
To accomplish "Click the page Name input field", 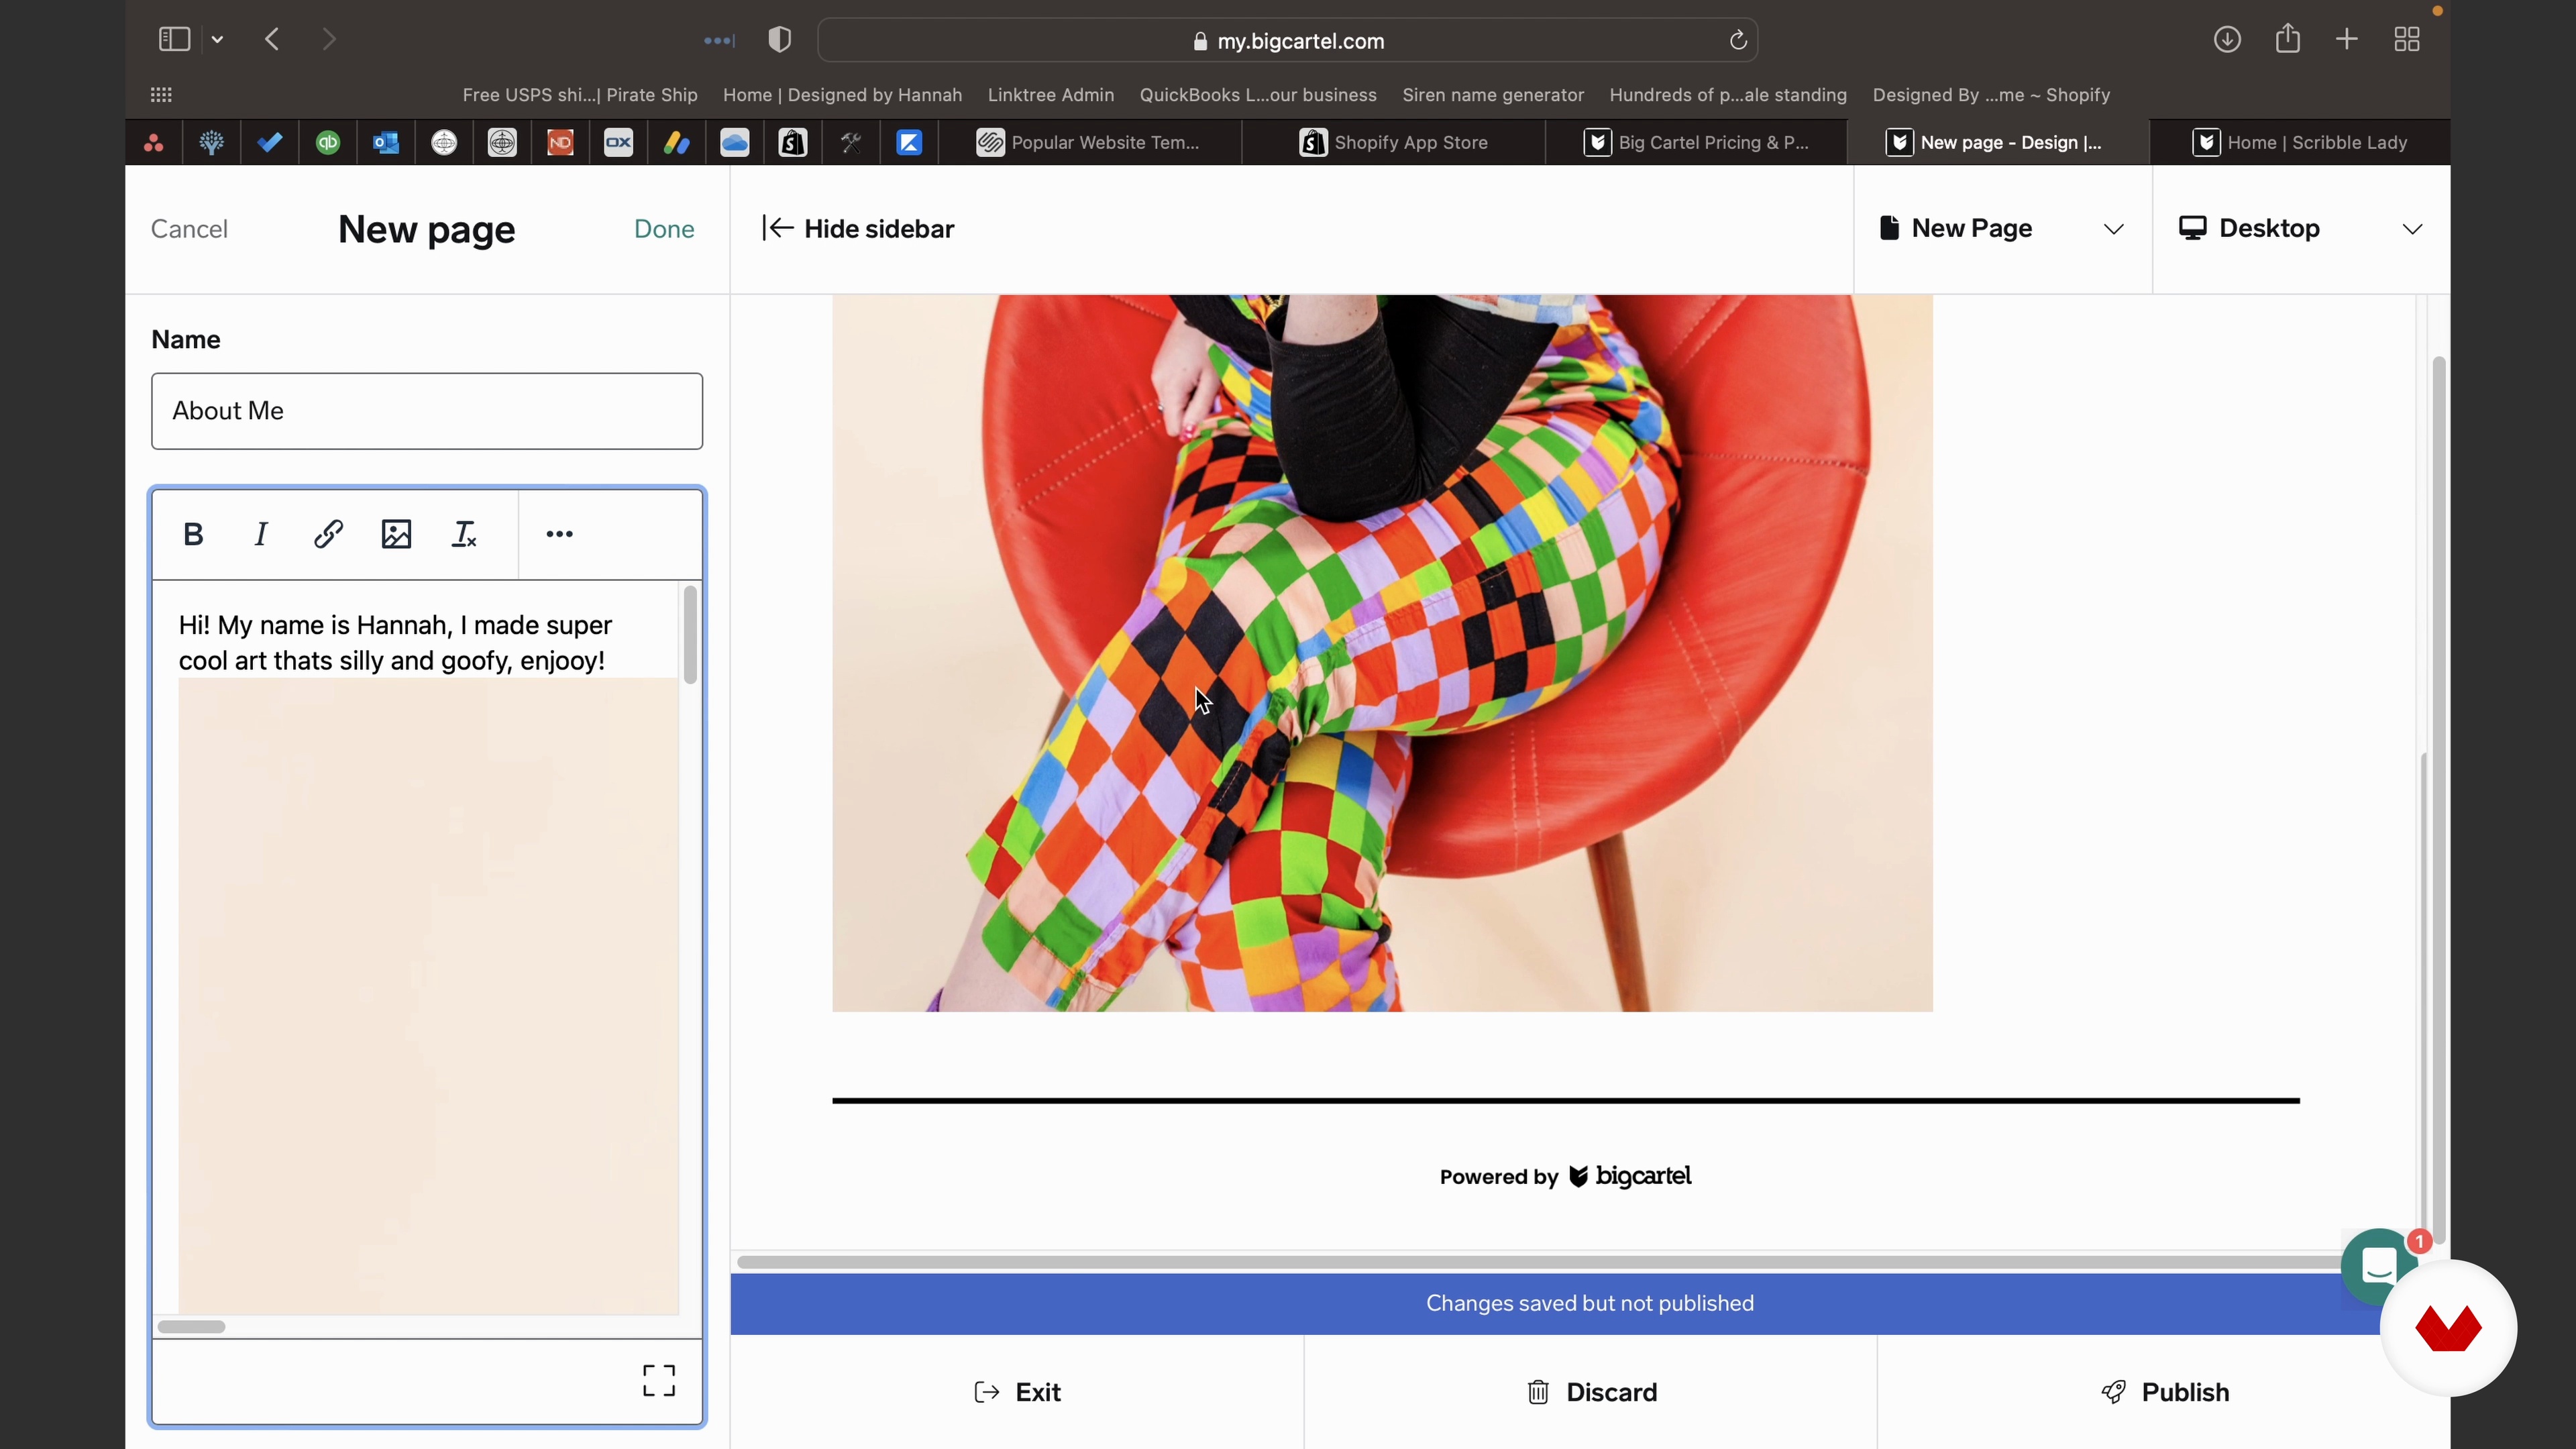I will 427,411.
